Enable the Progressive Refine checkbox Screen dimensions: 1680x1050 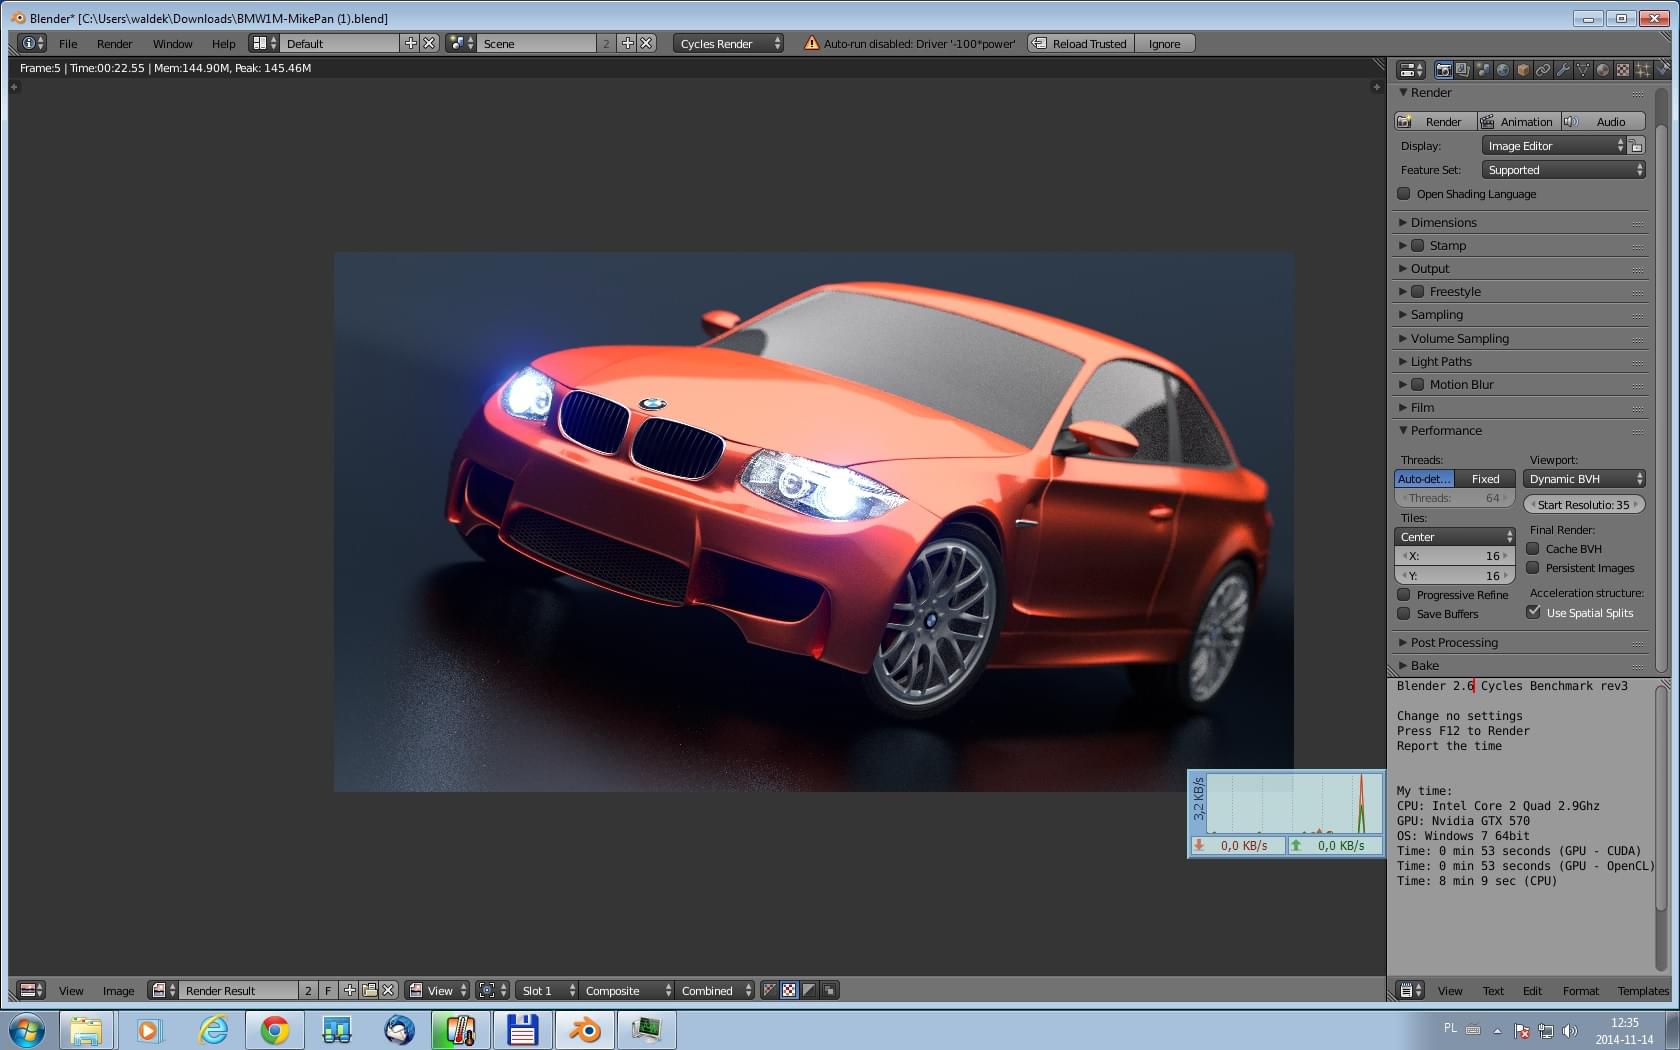(x=1404, y=595)
